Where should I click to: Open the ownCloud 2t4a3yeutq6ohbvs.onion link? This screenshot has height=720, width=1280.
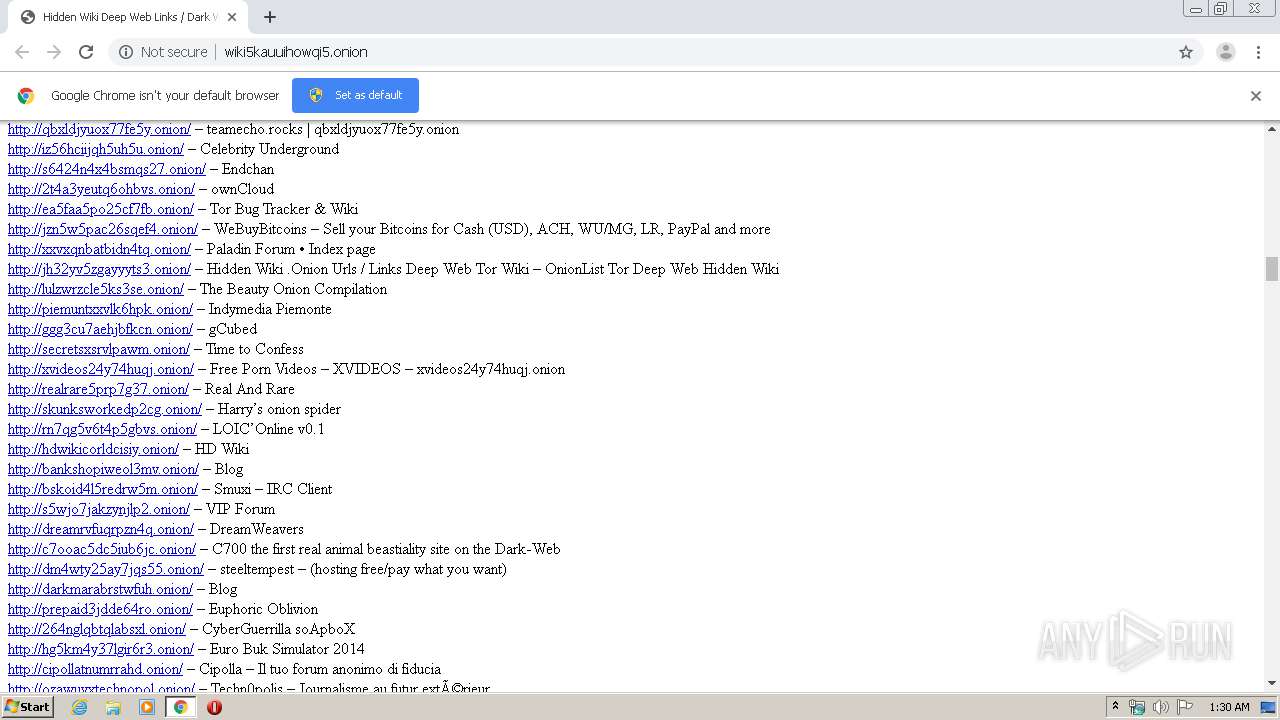[101, 189]
